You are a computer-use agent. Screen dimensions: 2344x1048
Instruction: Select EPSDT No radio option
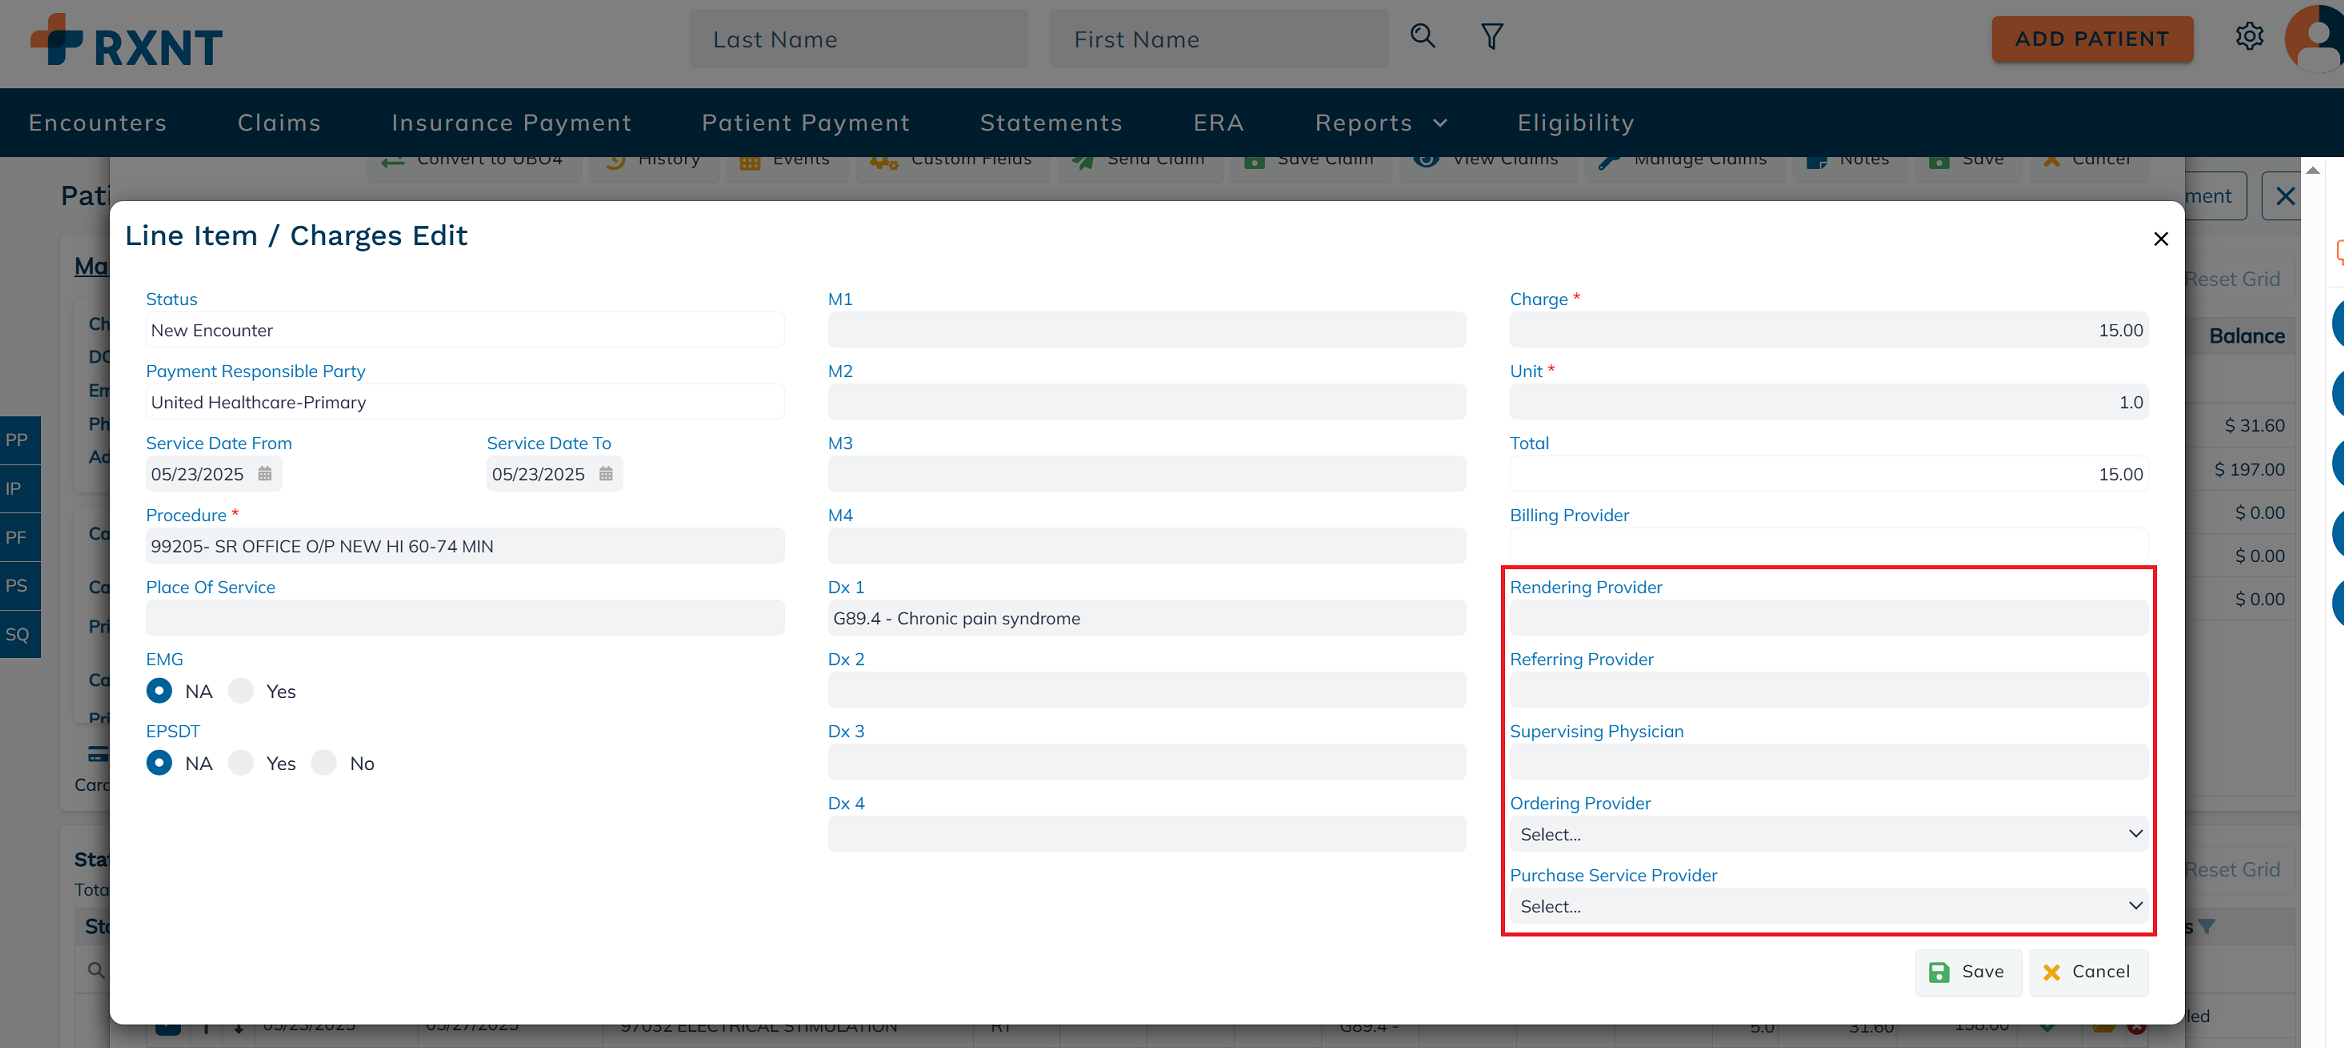[324, 763]
